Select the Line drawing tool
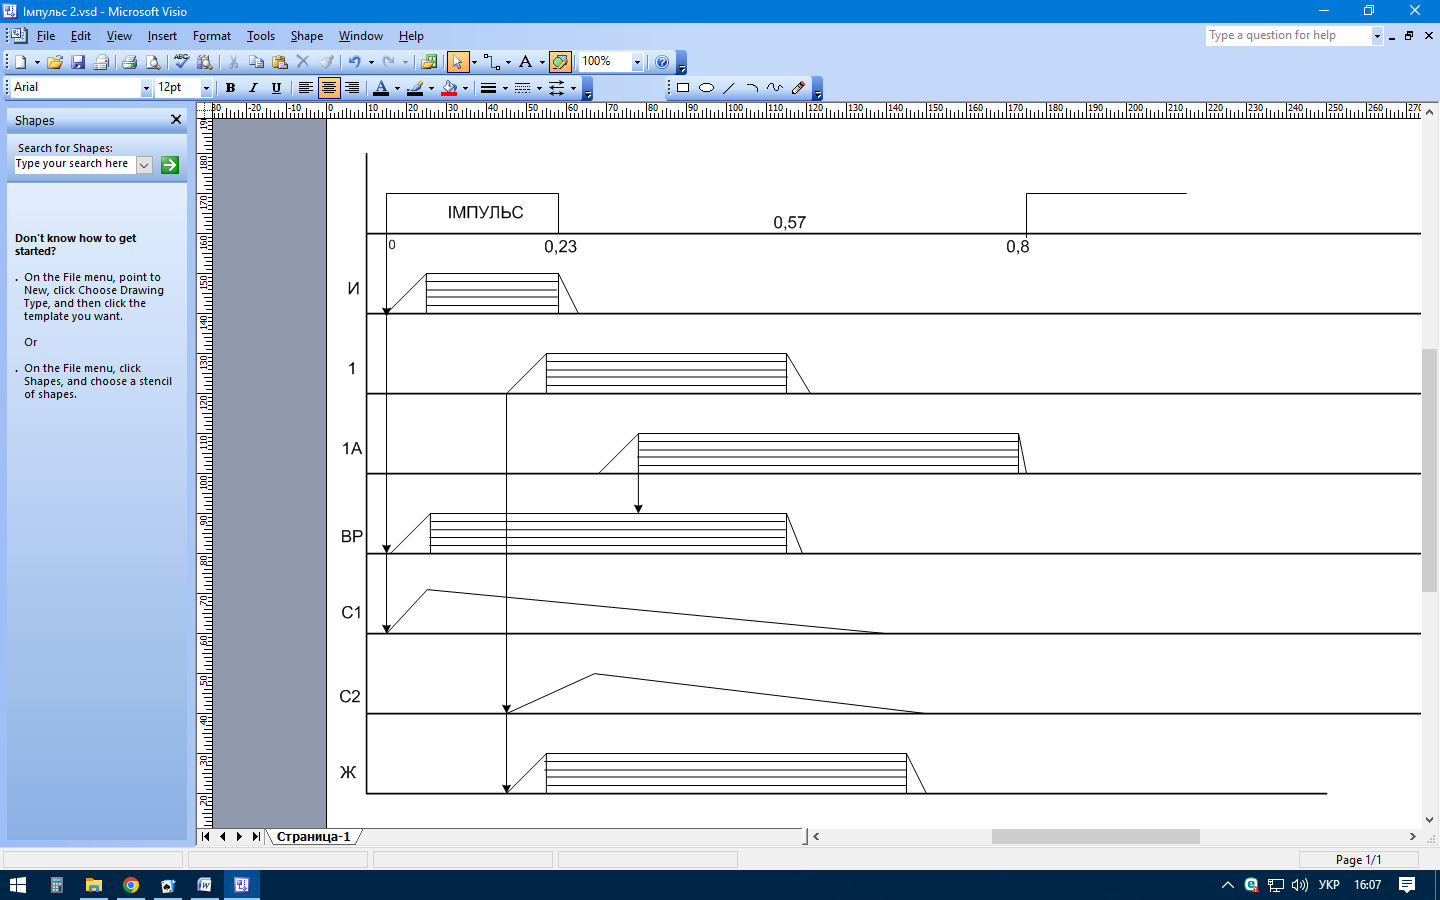Screen dimensions: 1440x900 [729, 88]
